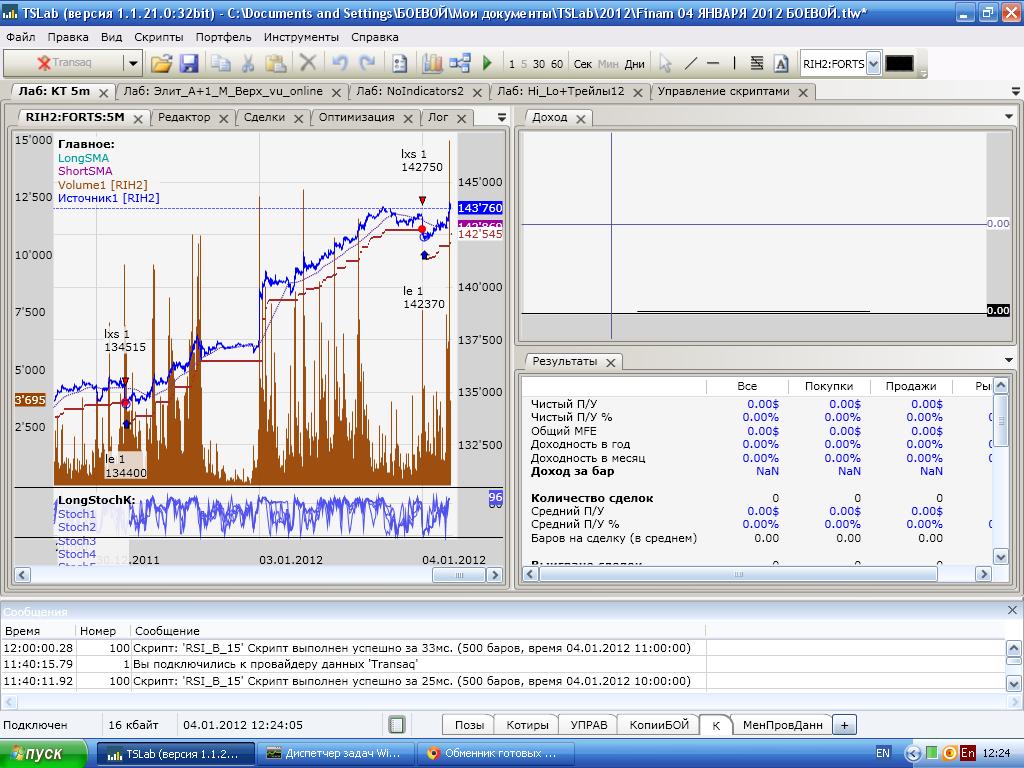Image resolution: width=1024 pixels, height=768 pixels.
Task: Toggle the 5-minute timeframe button
Action: [x=525, y=64]
